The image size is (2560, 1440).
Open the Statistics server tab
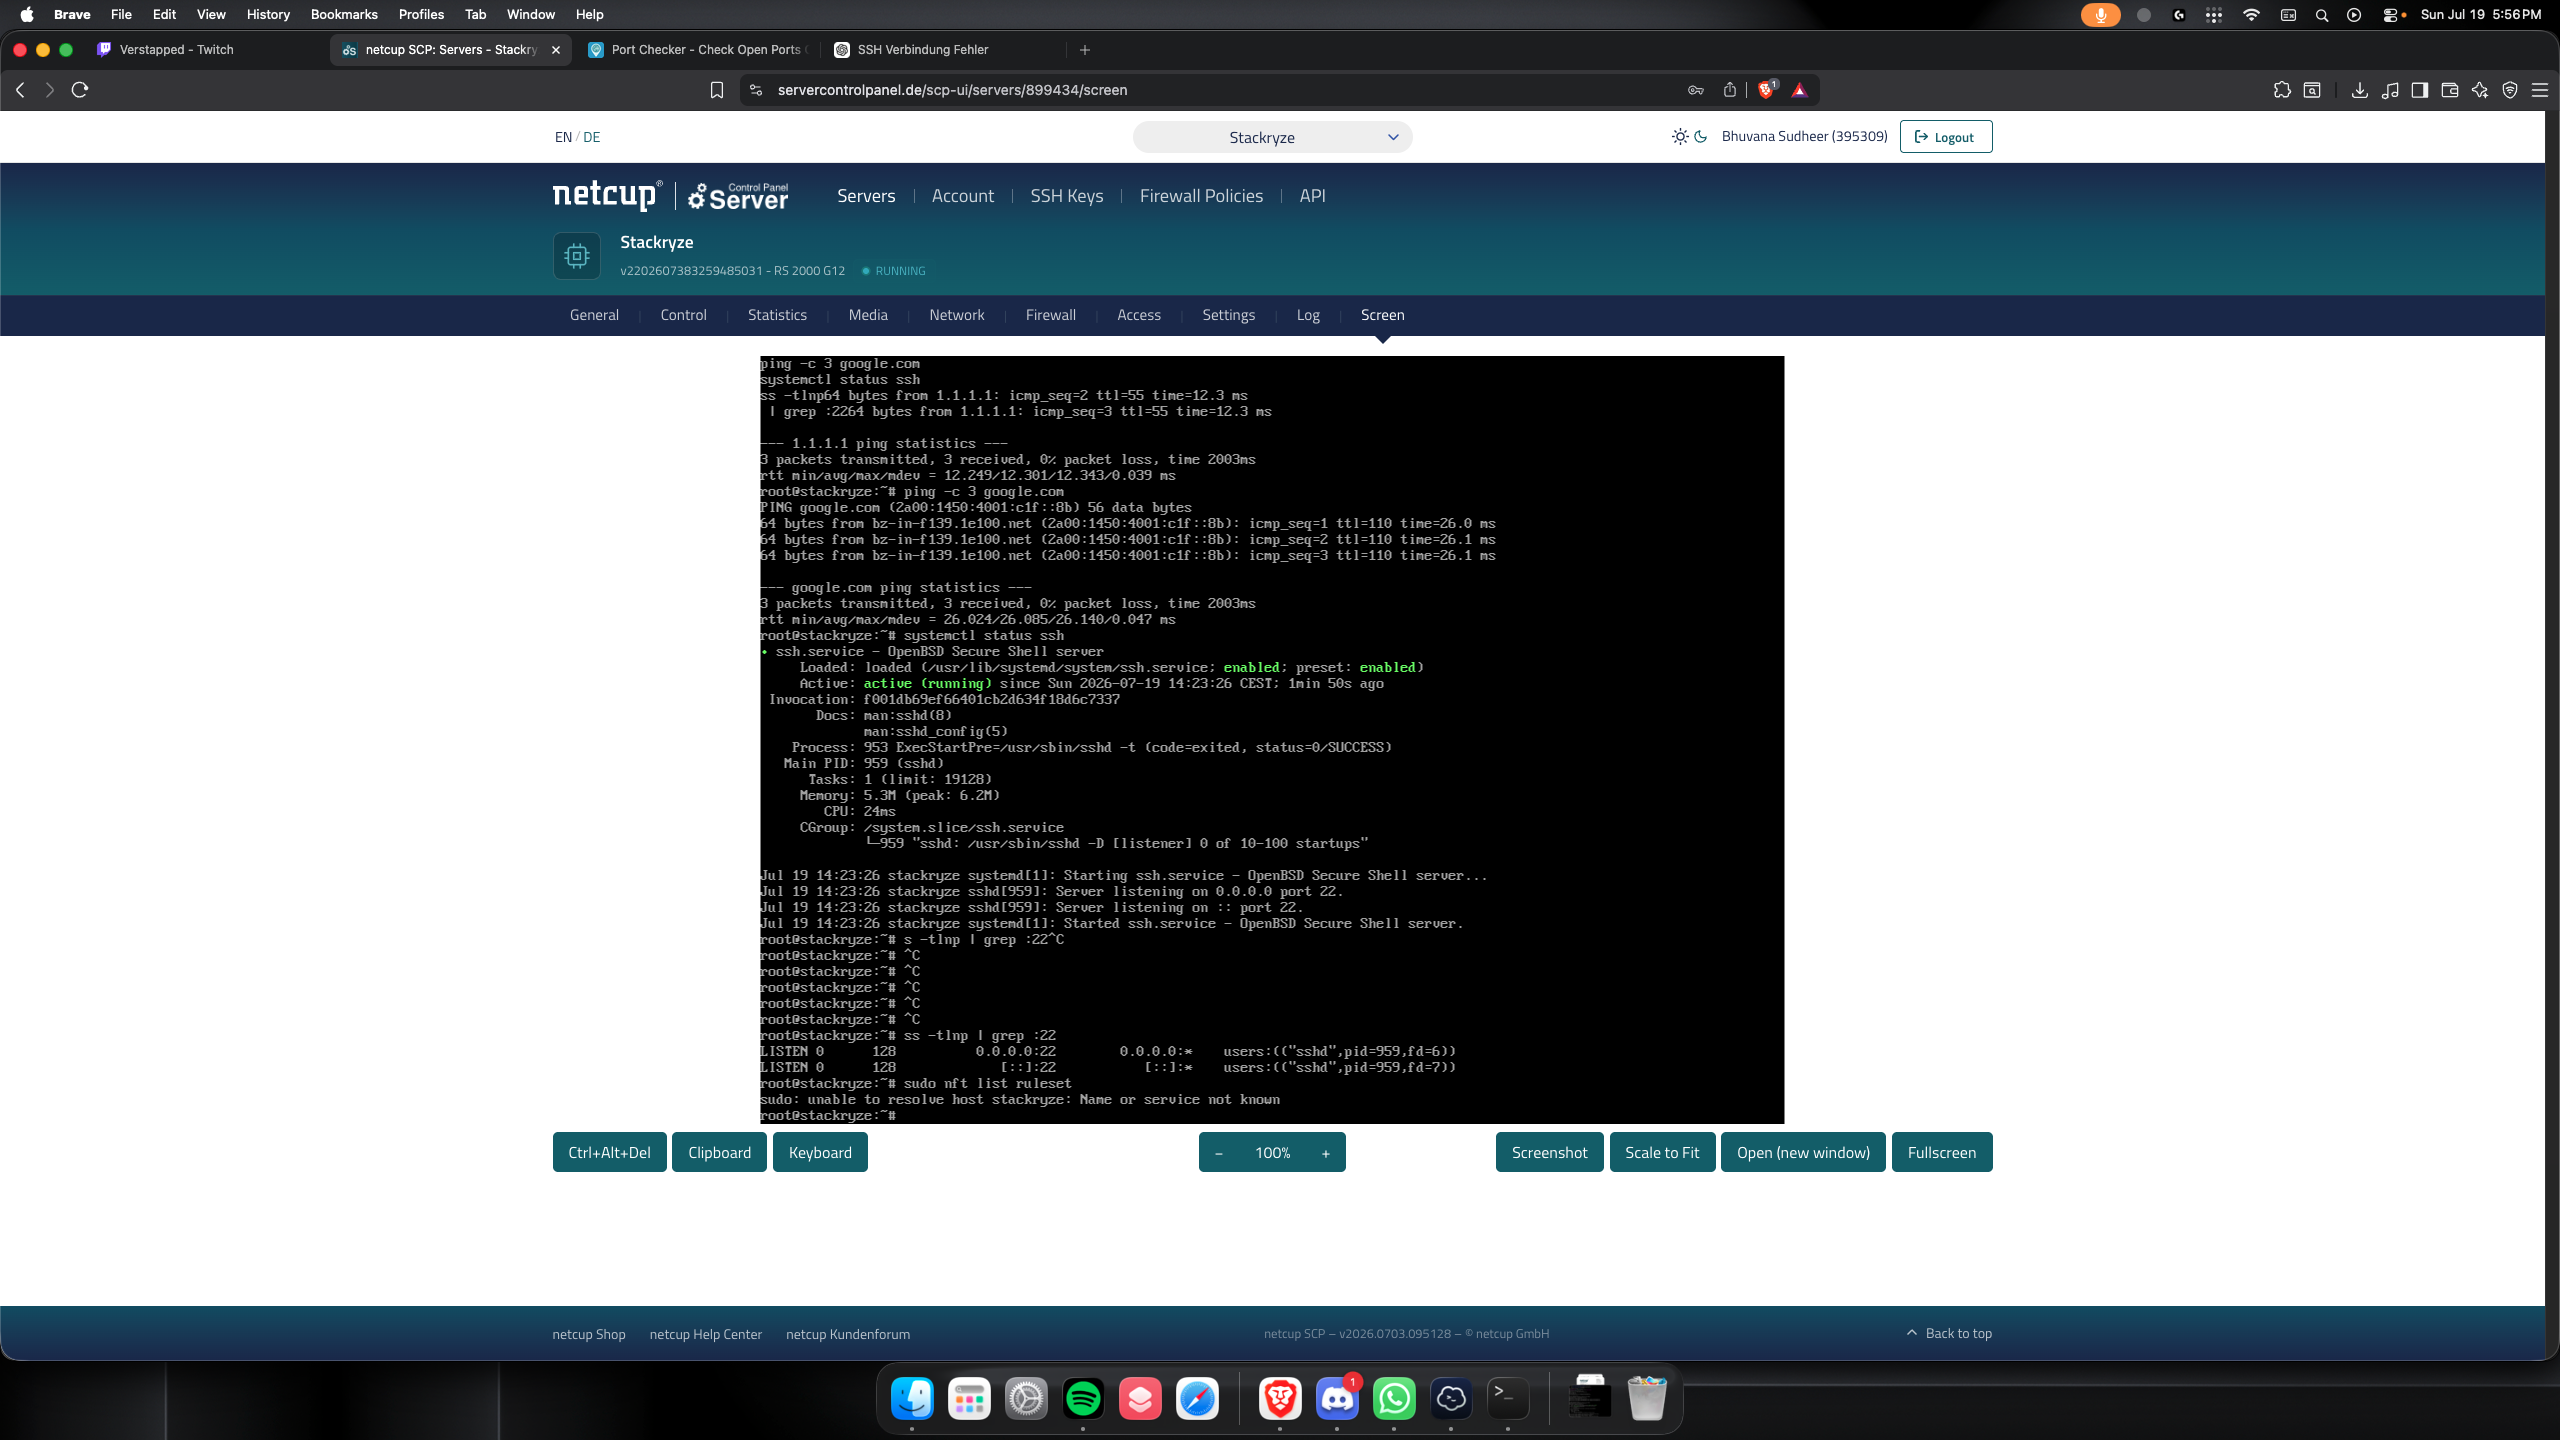pos(777,315)
